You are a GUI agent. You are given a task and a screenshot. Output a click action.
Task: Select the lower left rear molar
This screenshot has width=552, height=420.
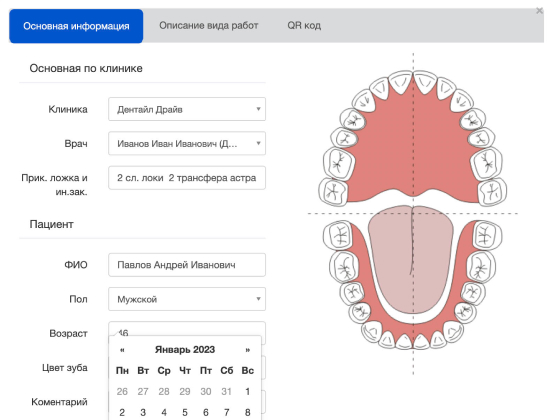[338, 234]
